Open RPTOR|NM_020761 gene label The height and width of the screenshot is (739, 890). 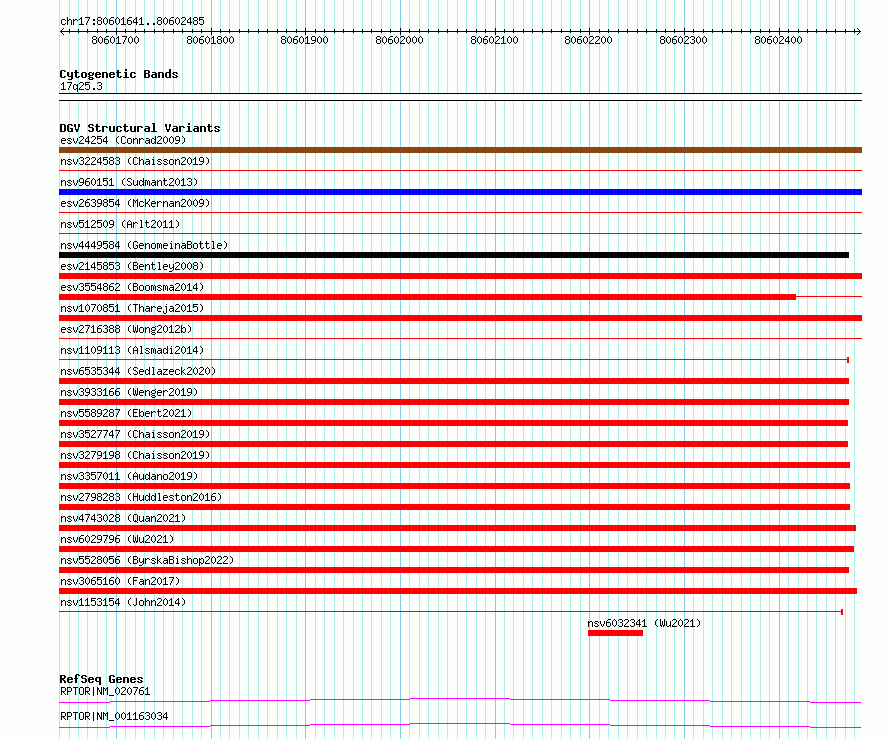click(105, 691)
